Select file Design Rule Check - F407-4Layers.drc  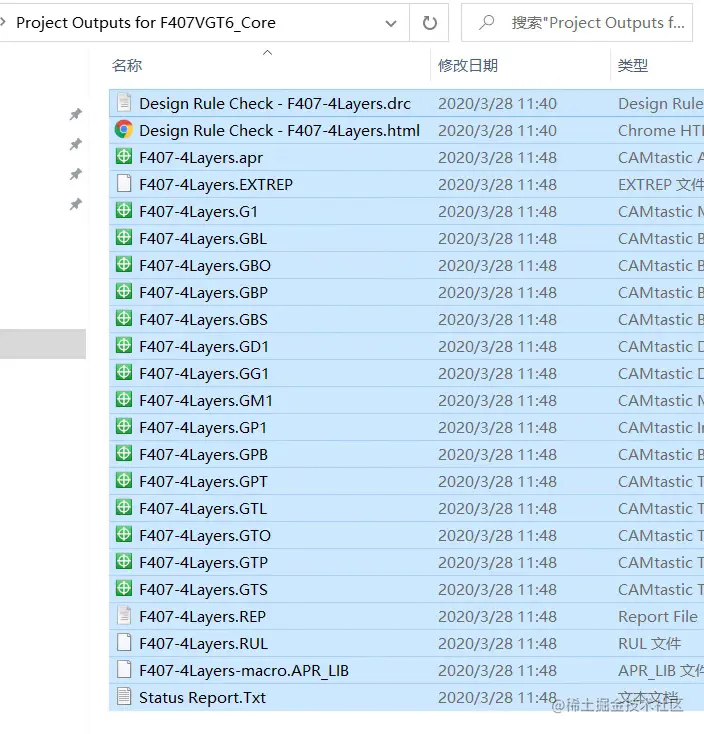[275, 103]
